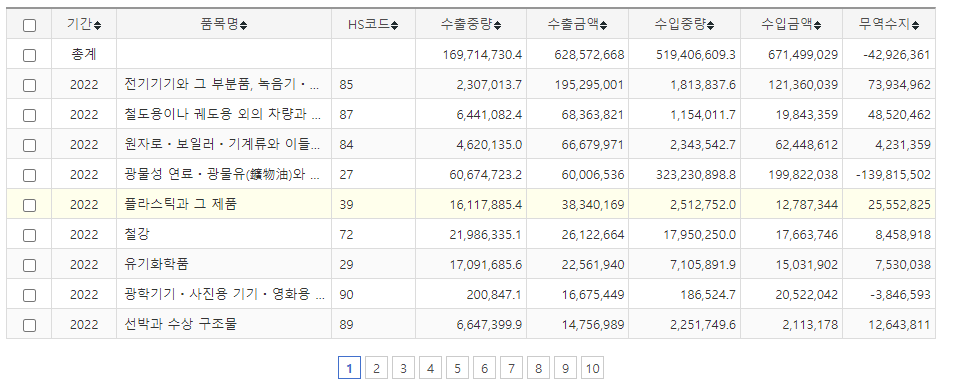Tick the checkbox for 철강 row

pos(29,235)
